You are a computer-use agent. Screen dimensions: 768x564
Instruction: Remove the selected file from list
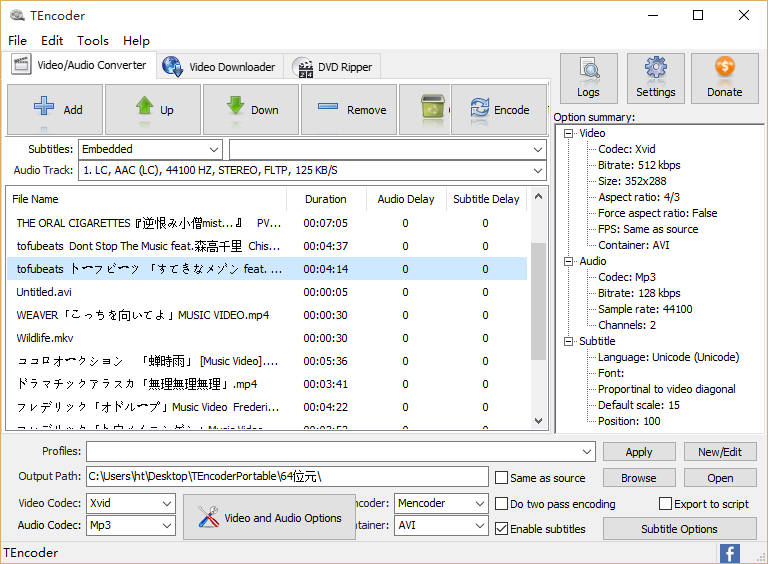[348, 109]
